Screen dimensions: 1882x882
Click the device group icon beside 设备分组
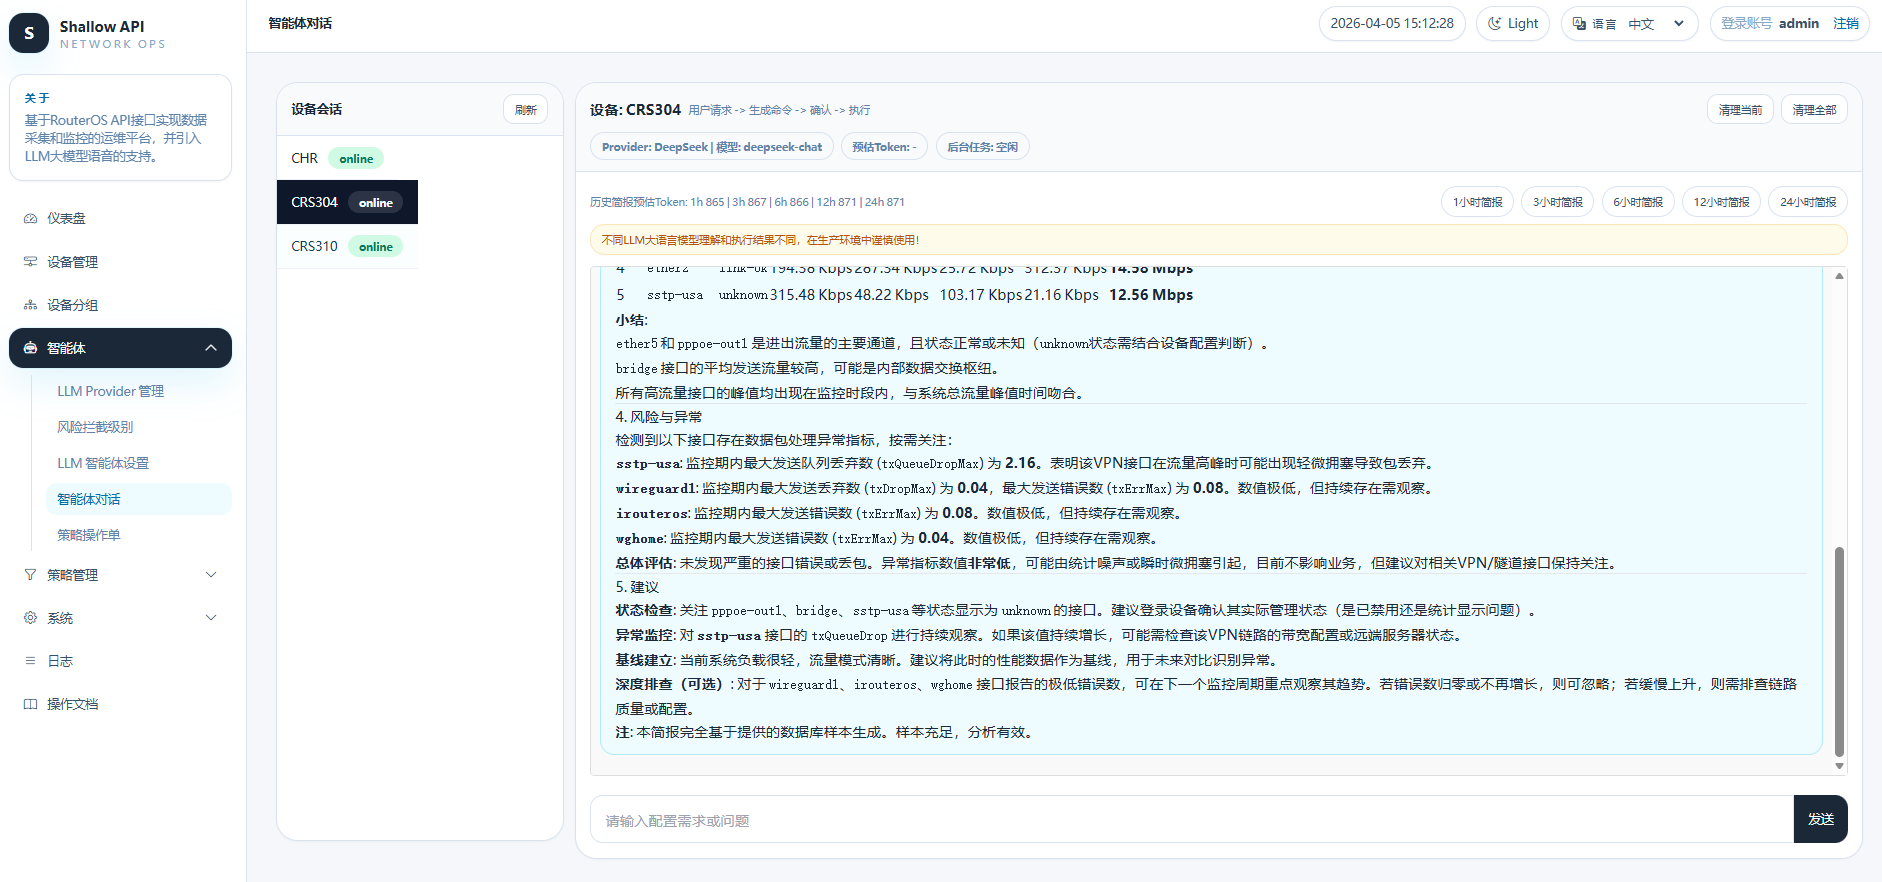pyautogui.click(x=30, y=305)
